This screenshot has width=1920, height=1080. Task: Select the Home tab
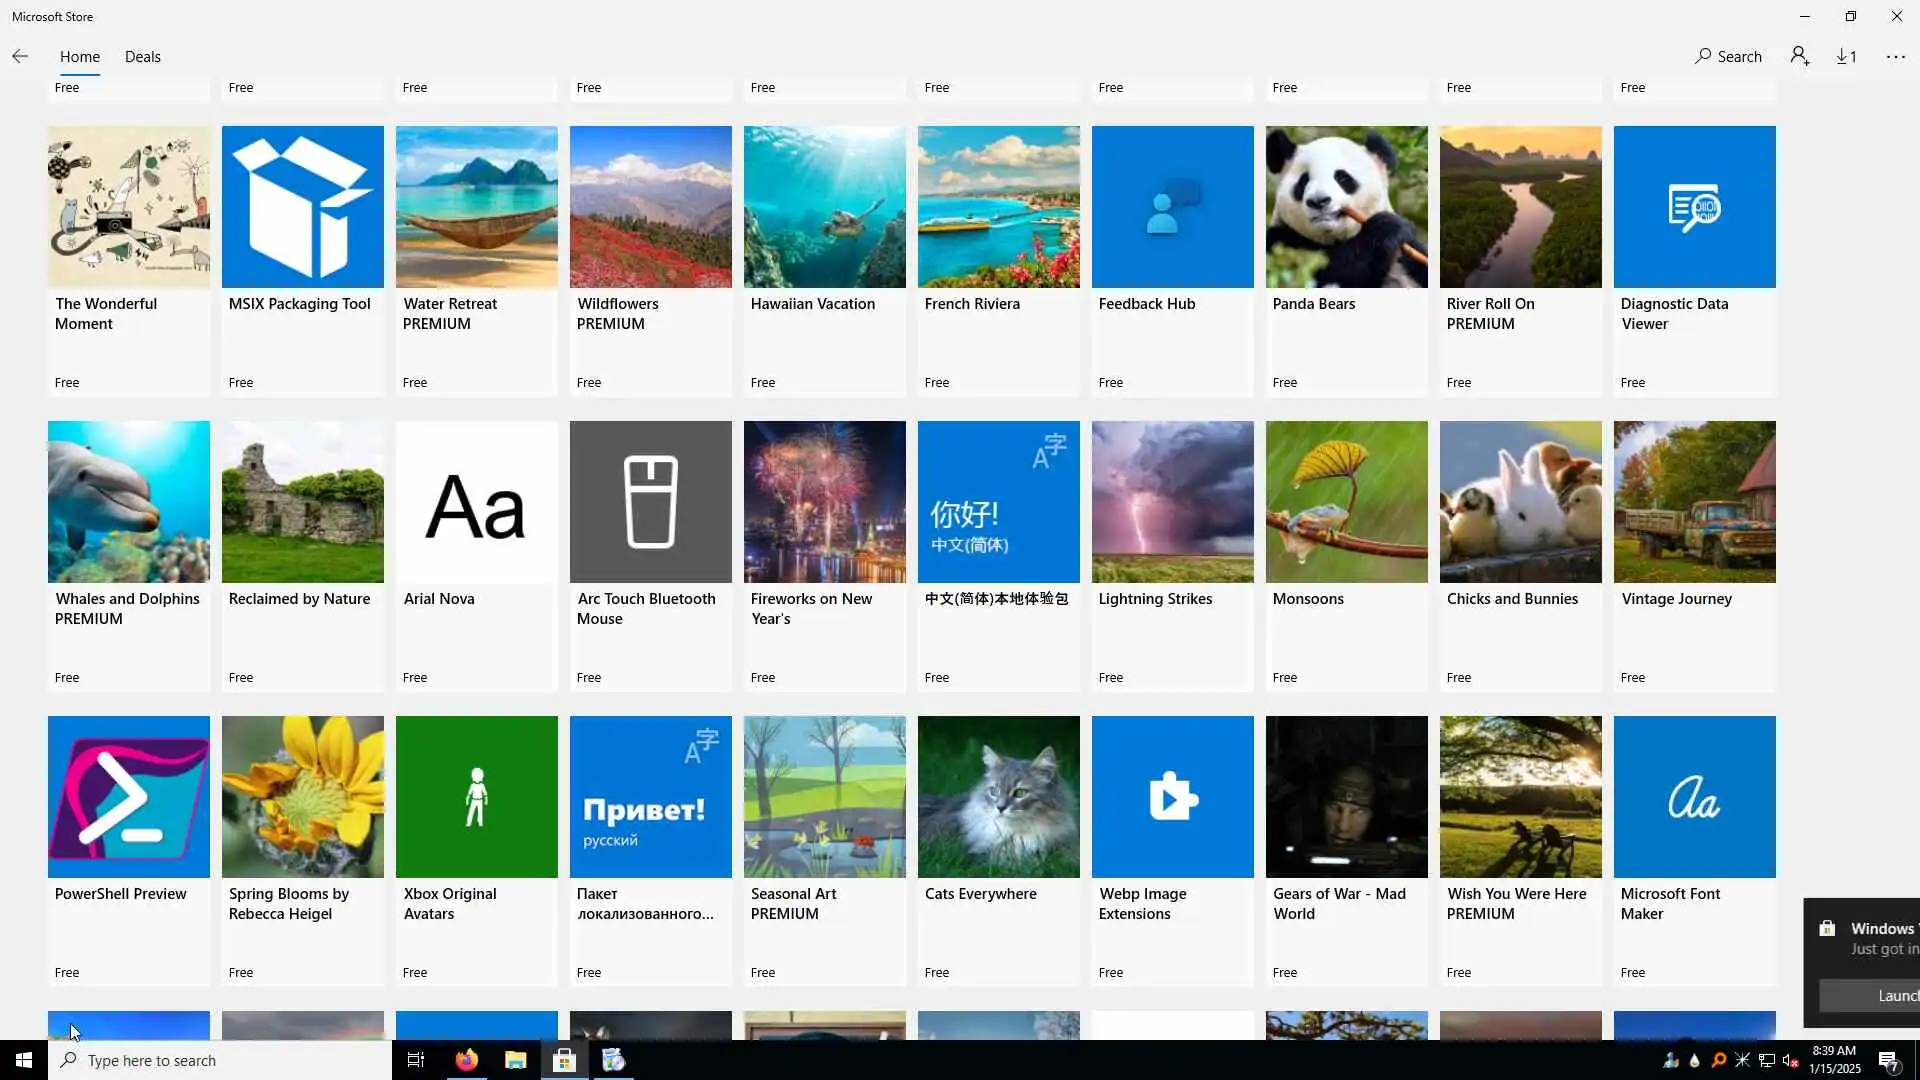click(x=79, y=57)
